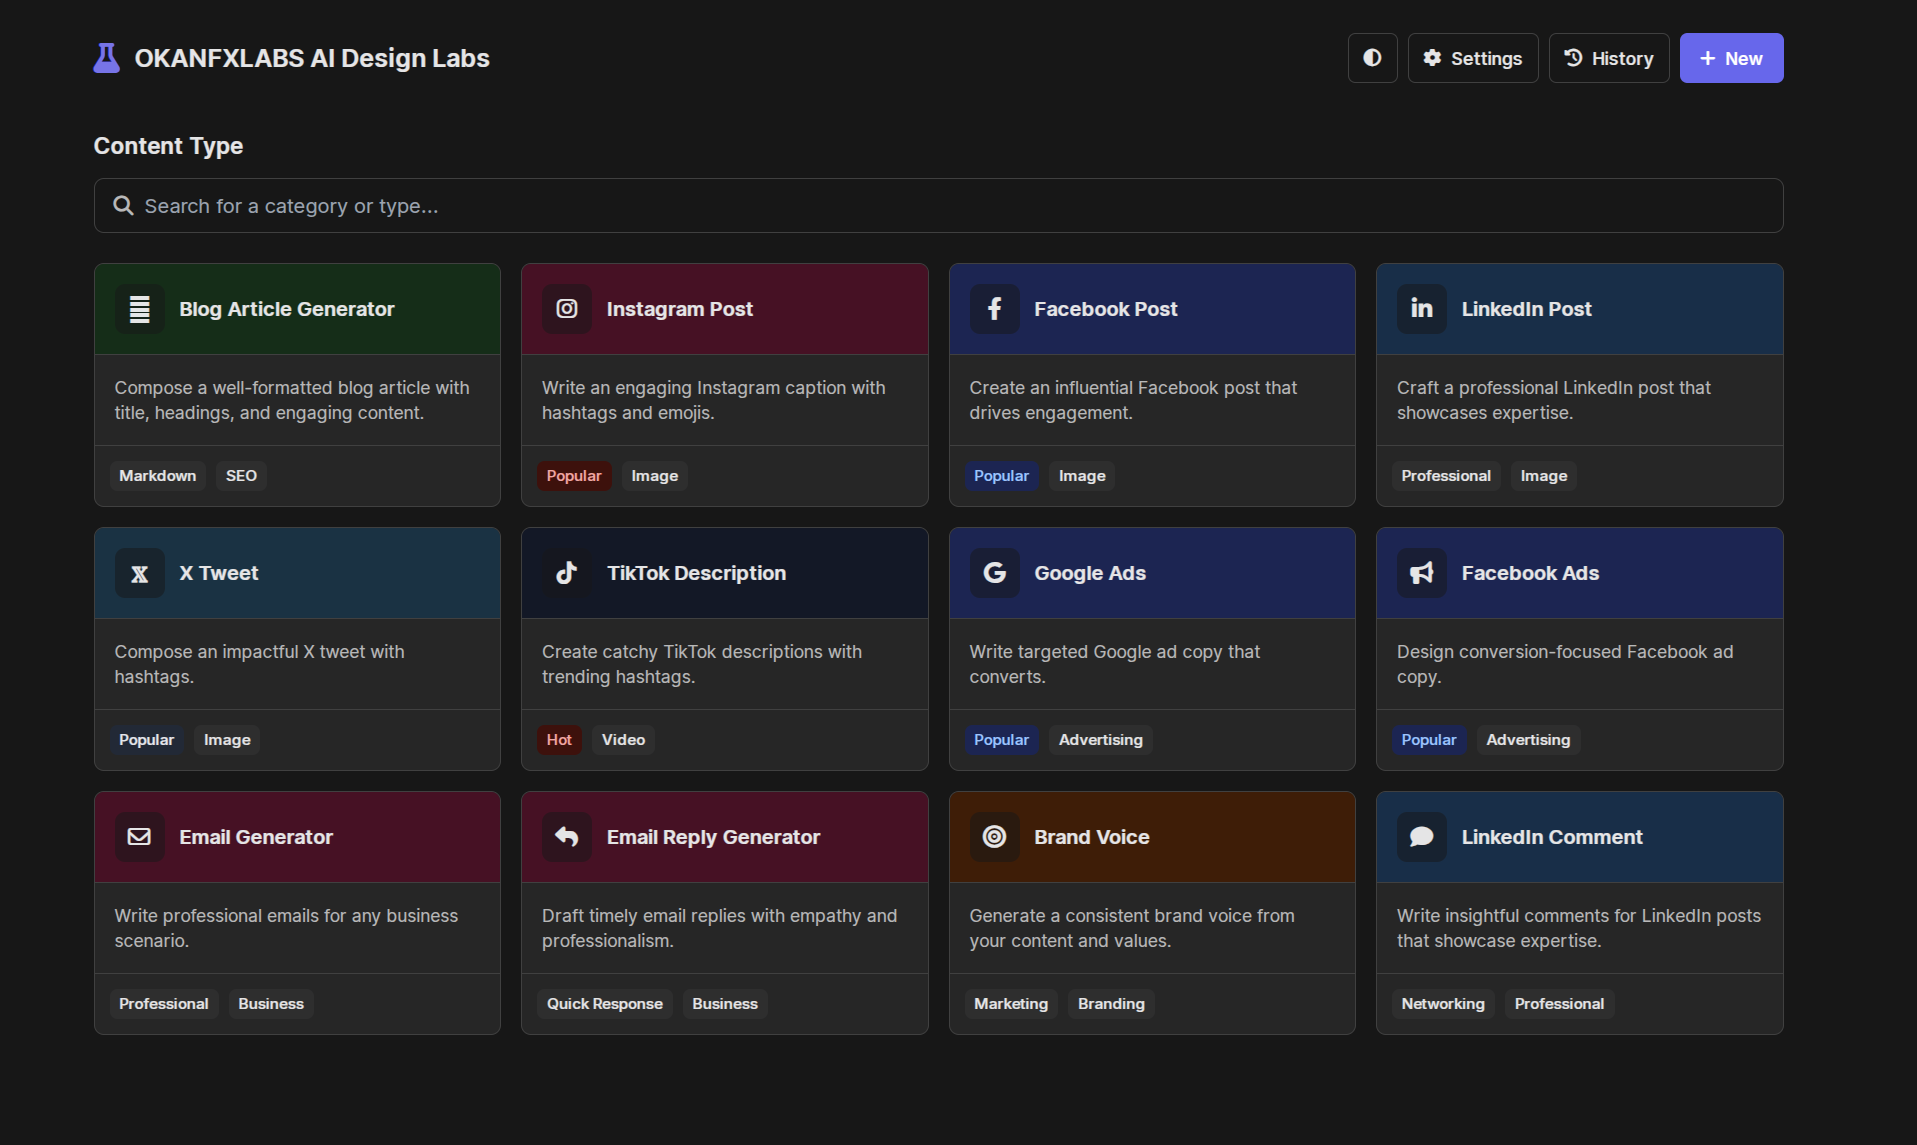1917x1145 pixels.
Task: Click the Facebook Post icon
Action: pos(994,309)
